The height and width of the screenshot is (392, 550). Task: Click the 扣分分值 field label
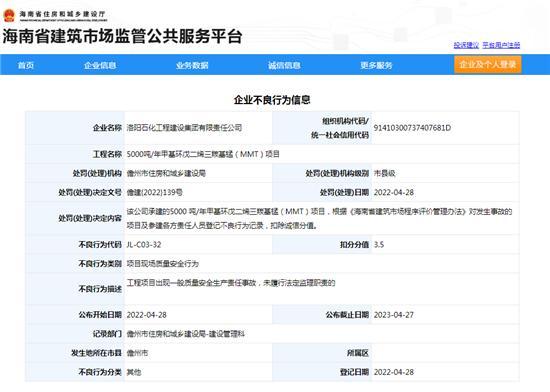[354, 244]
